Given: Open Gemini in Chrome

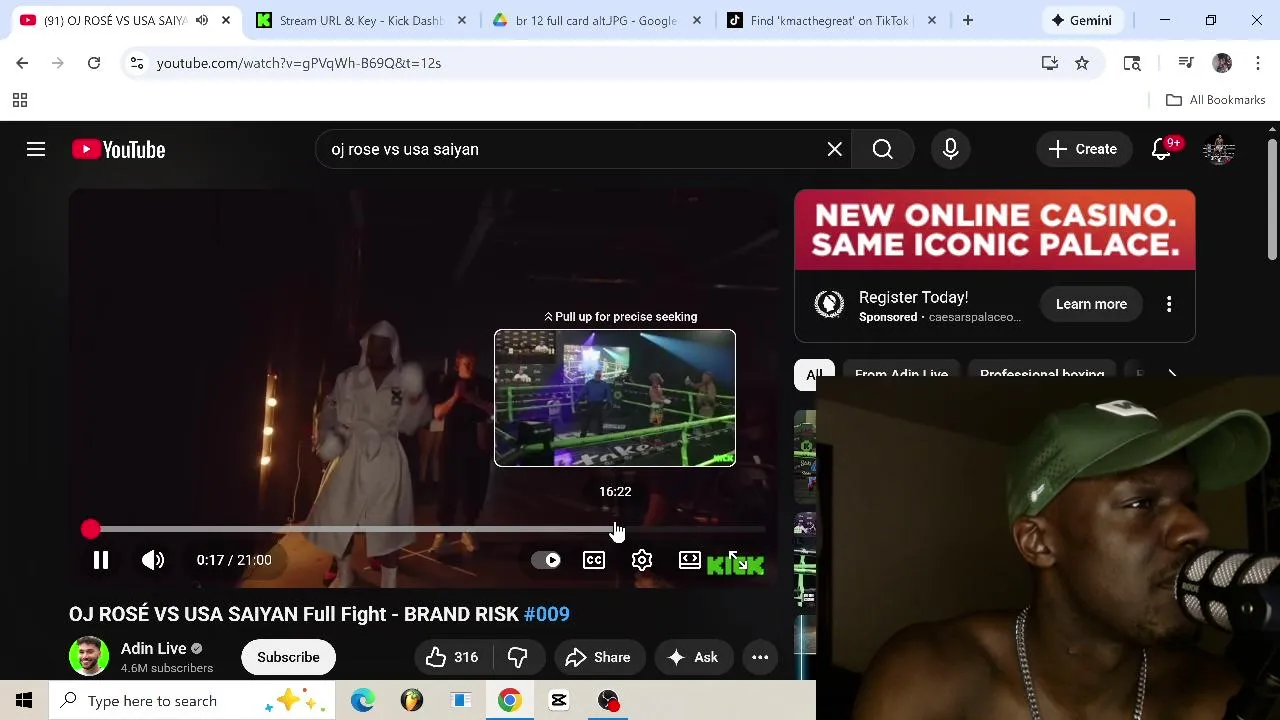Looking at the screenshot, I should 1081,20.
